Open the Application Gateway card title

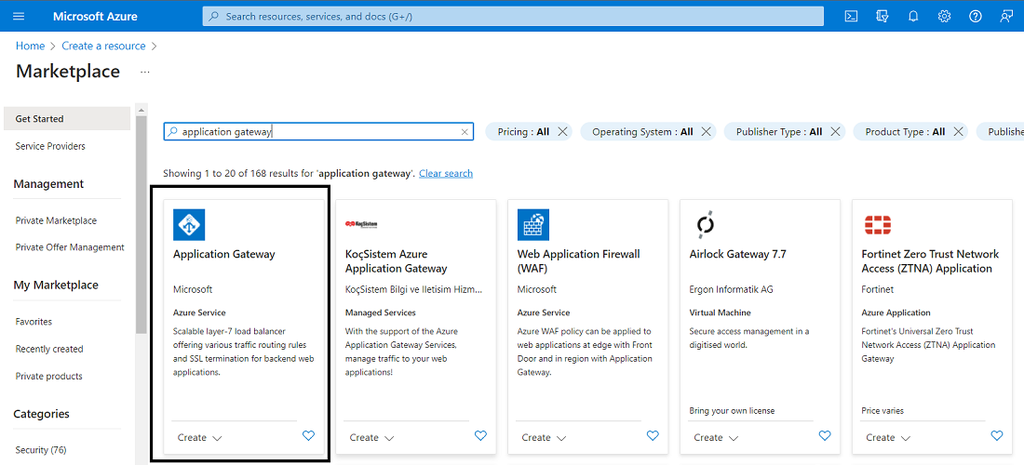pos(224,255)
